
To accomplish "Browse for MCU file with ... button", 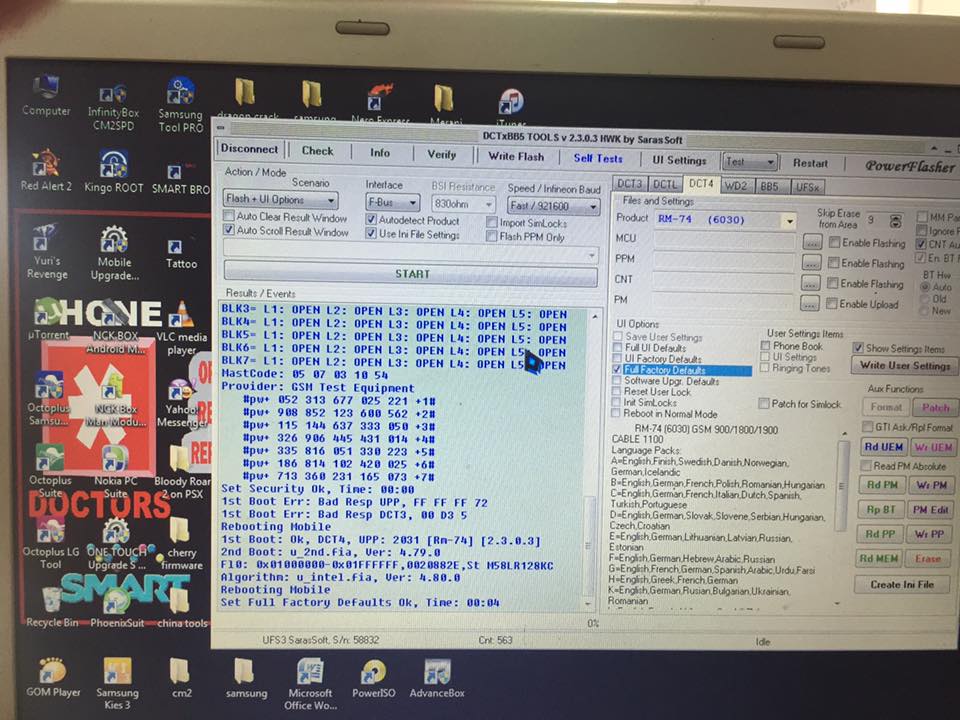I will 811,242.
